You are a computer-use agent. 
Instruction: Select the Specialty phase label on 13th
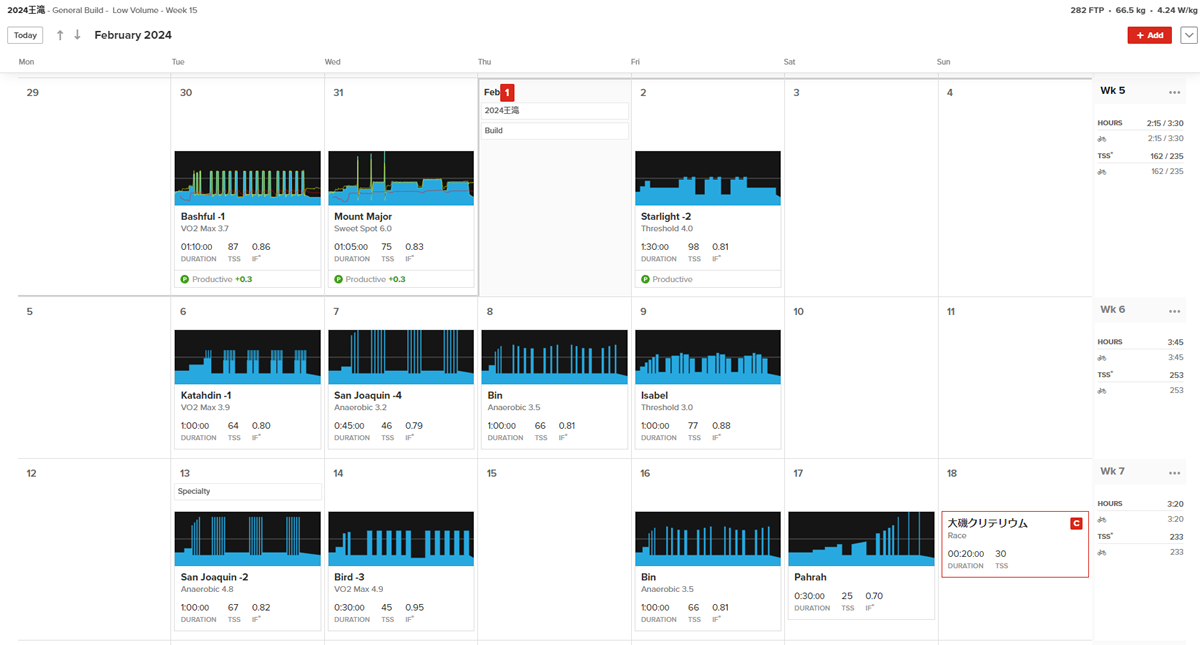pos(248,491)
